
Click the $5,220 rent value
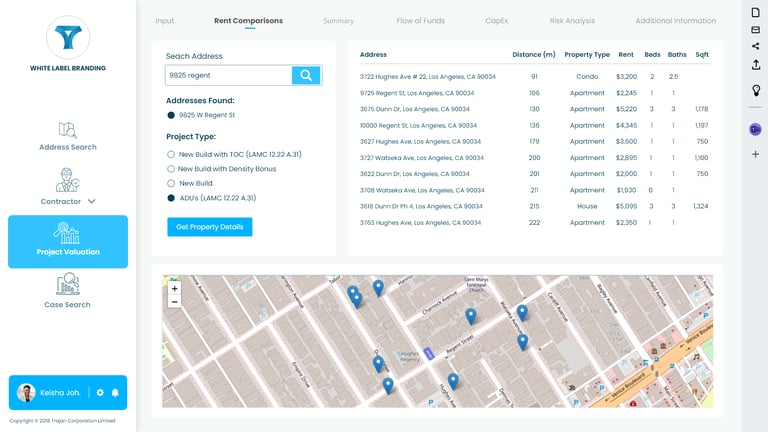point(626,109)
